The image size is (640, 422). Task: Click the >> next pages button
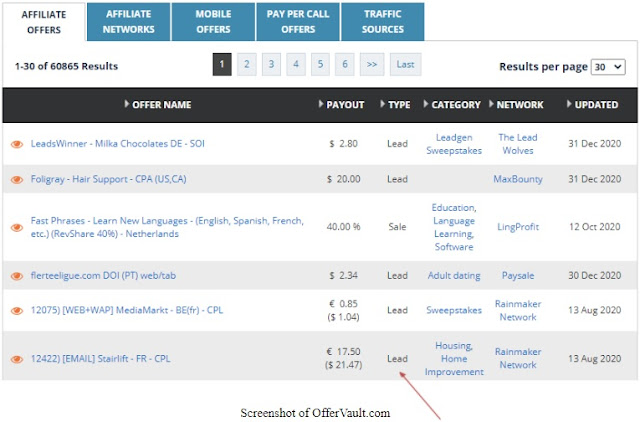coord(372,64)
